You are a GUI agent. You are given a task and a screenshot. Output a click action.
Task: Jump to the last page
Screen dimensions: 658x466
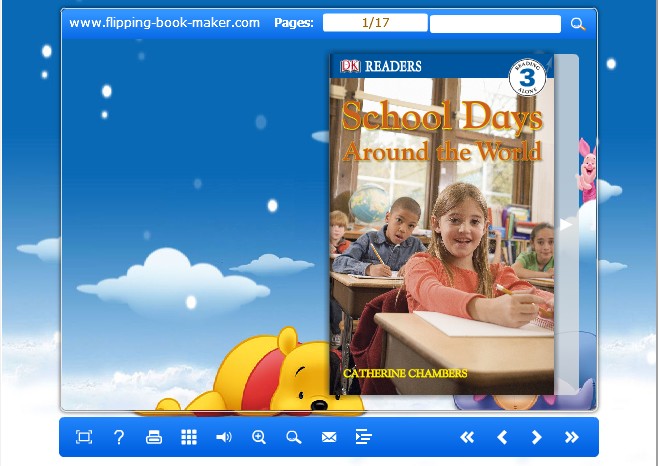pyautogui.click(x=572, y=437)
